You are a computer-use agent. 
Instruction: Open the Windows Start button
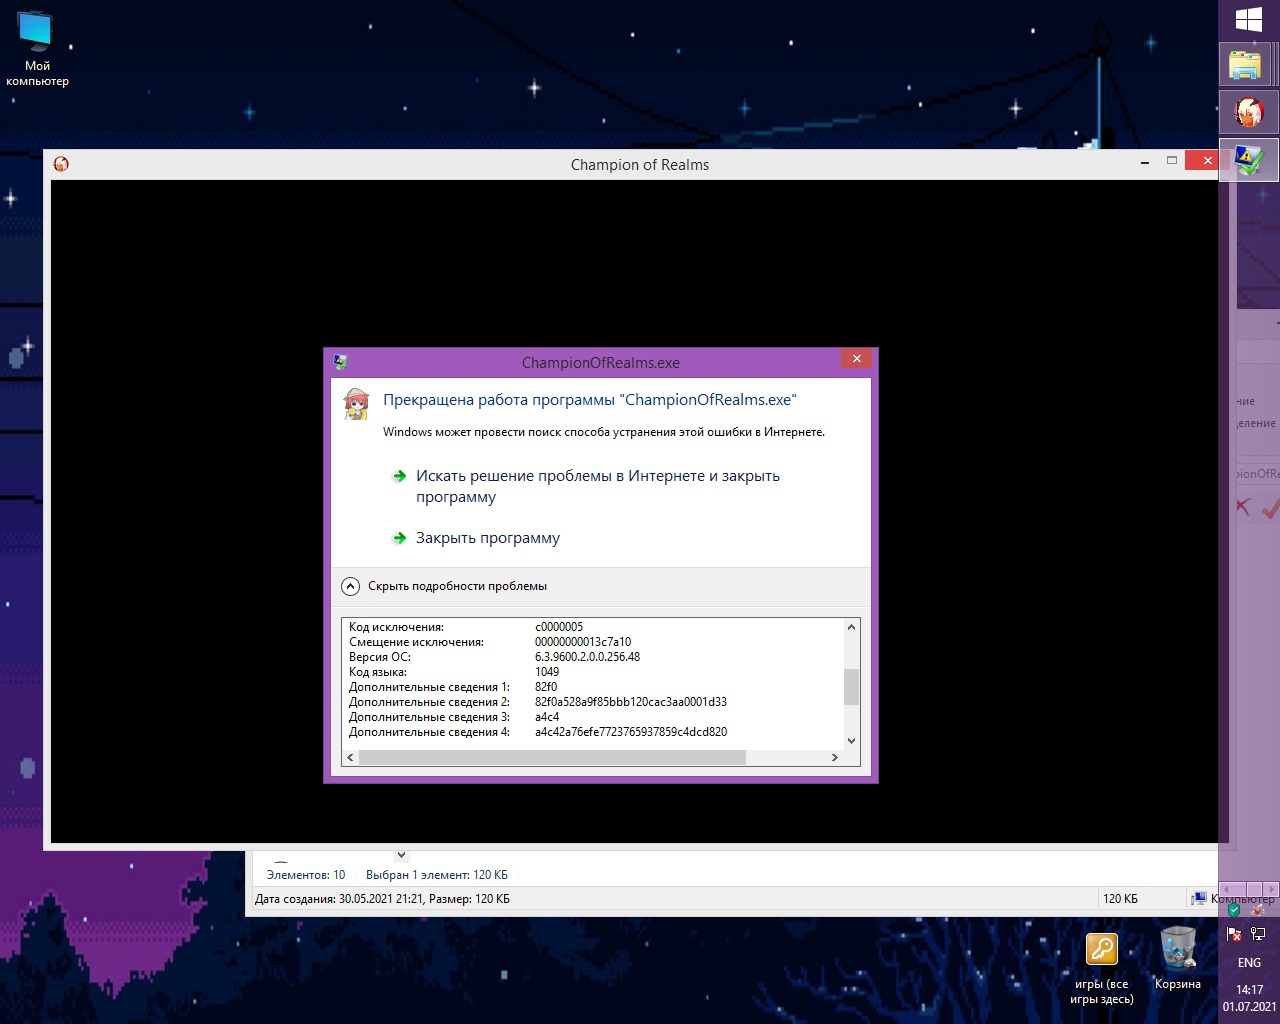[1249, 19]
